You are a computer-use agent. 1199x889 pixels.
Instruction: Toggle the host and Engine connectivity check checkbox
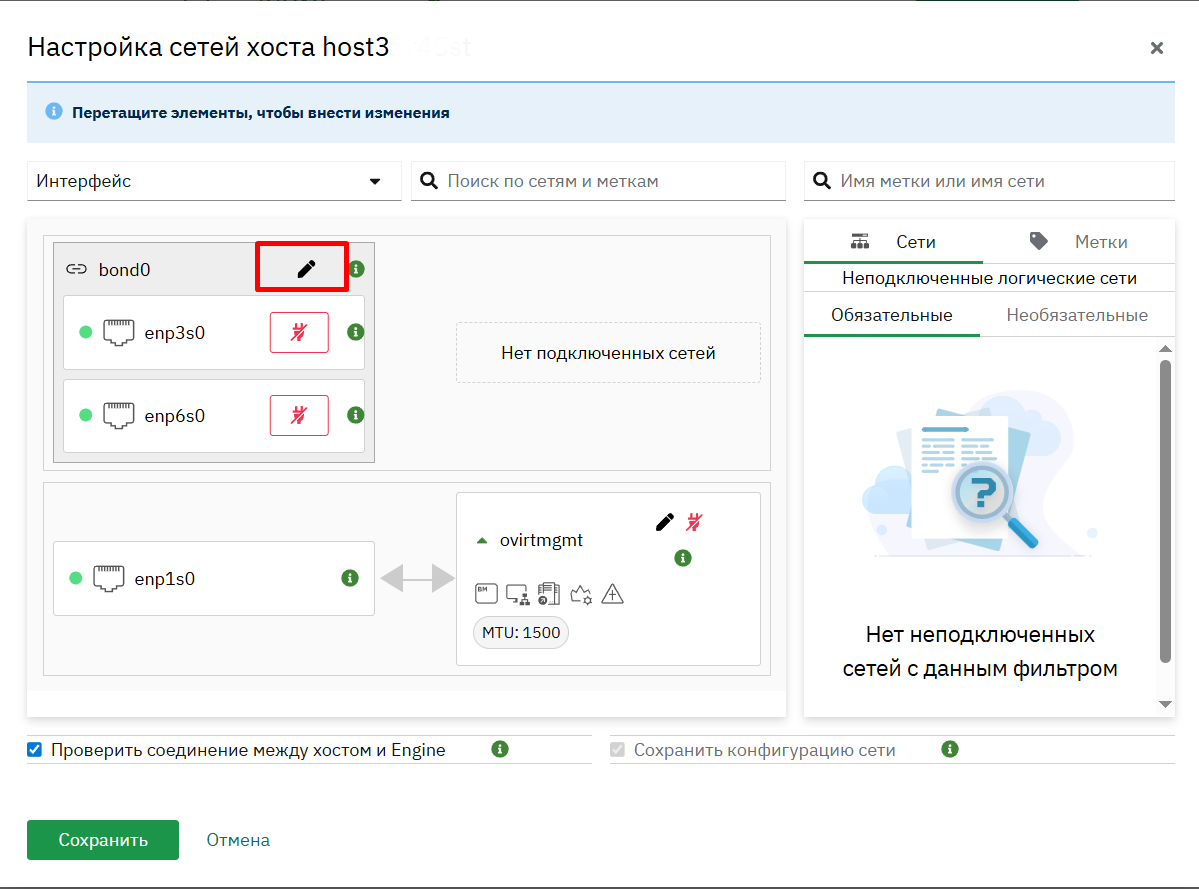coord(34,750)
